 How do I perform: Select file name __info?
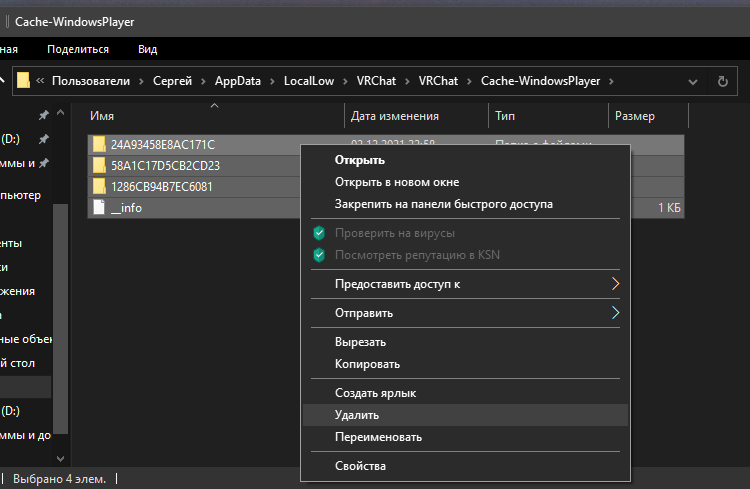(126, 208)
